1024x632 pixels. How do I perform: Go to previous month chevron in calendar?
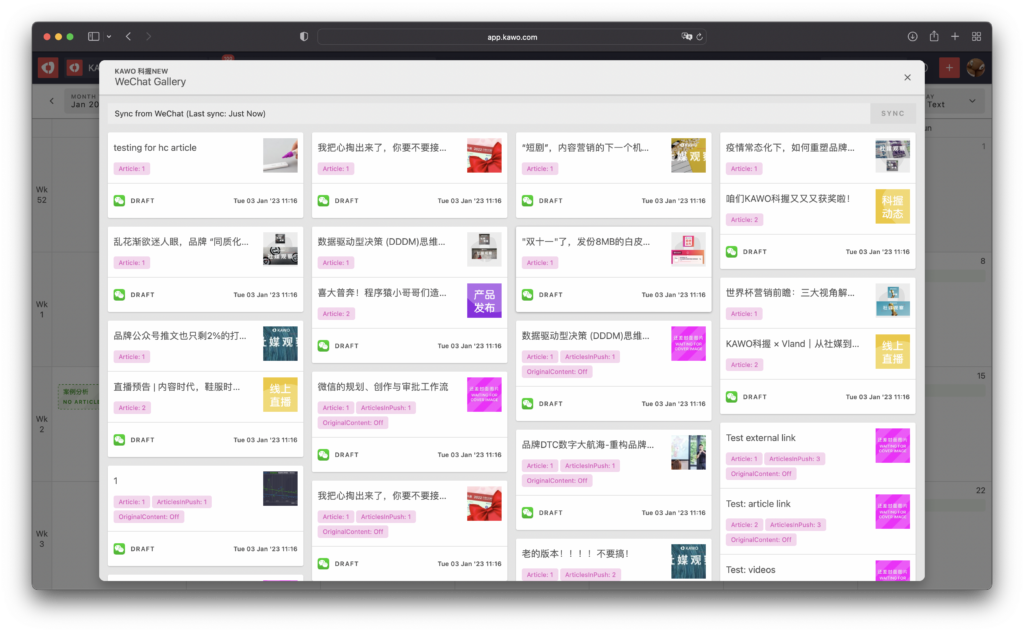click(x=52, y=101)
